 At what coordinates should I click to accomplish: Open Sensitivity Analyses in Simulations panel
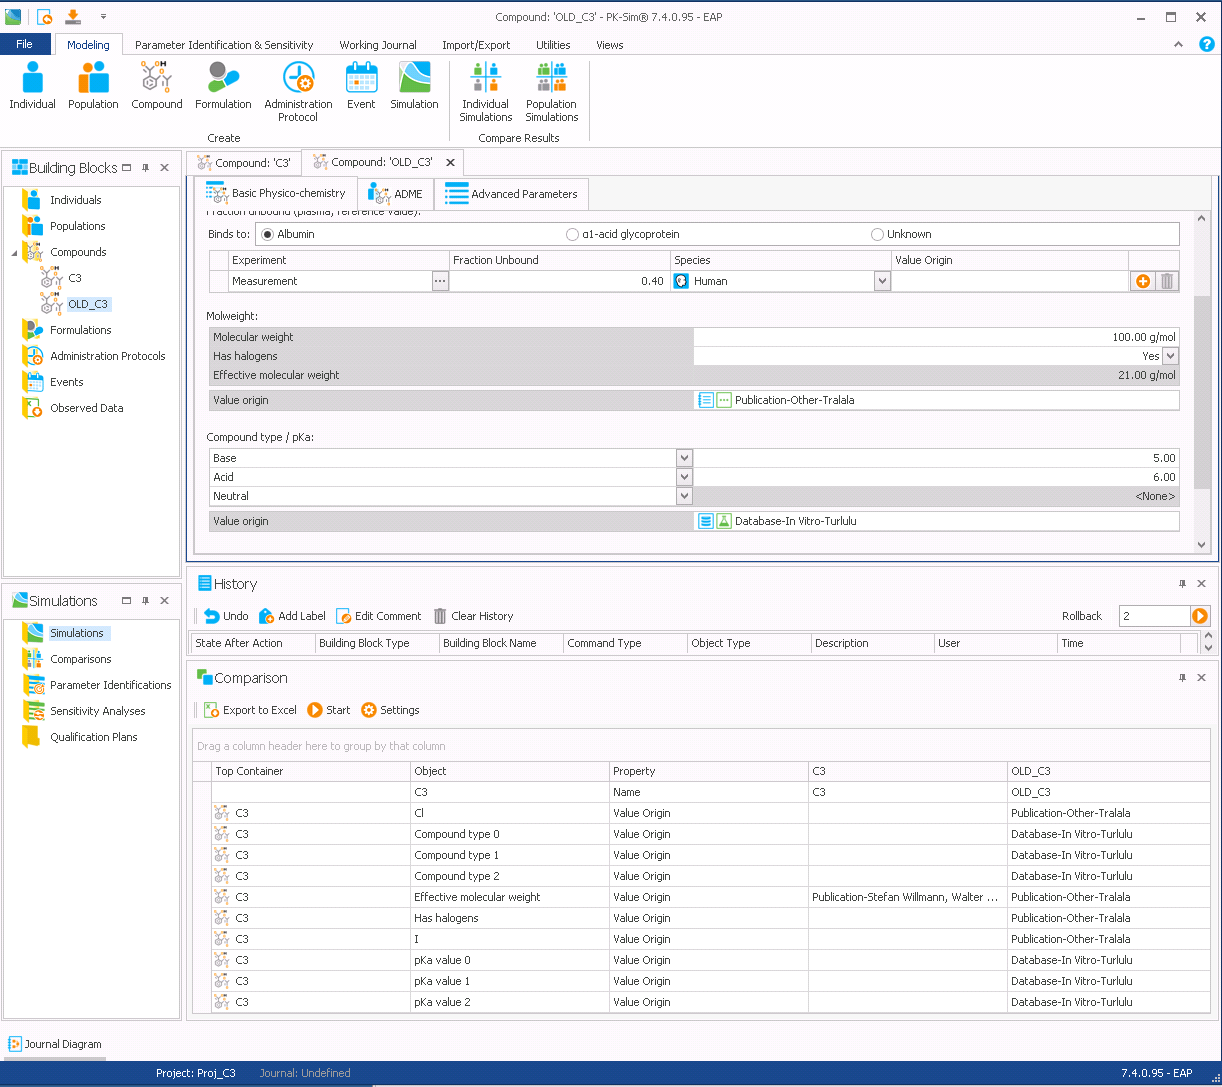click(97, 711)
